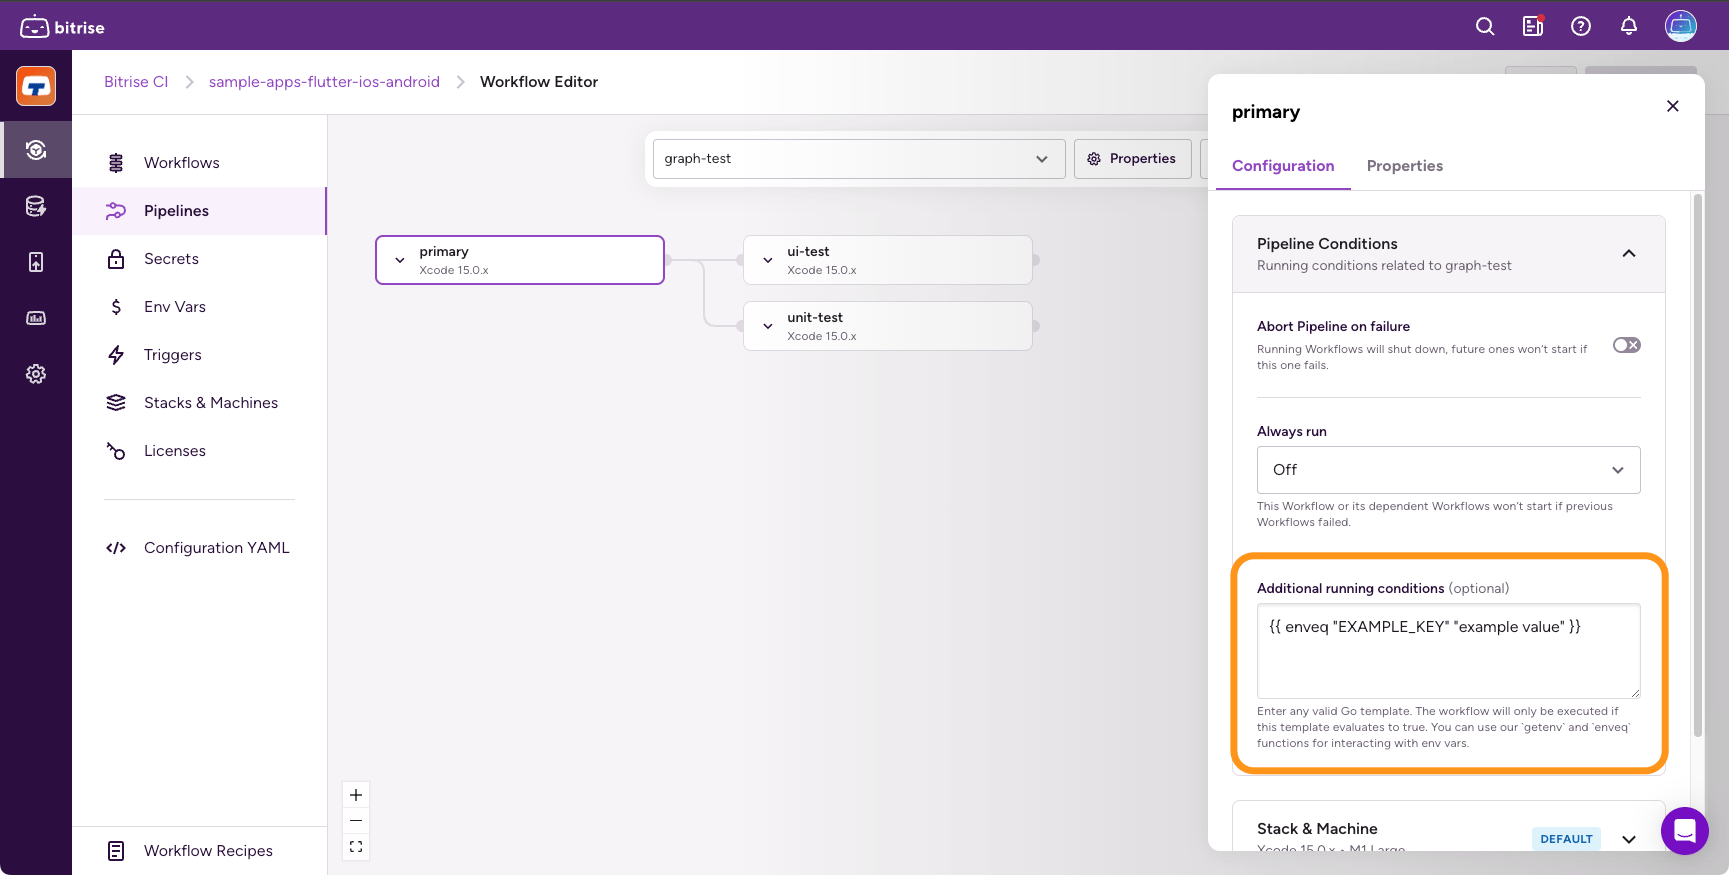This screenshot has width=1729, height=875.
Task: Click the zoom in plus button
Action: click(356, 795)
